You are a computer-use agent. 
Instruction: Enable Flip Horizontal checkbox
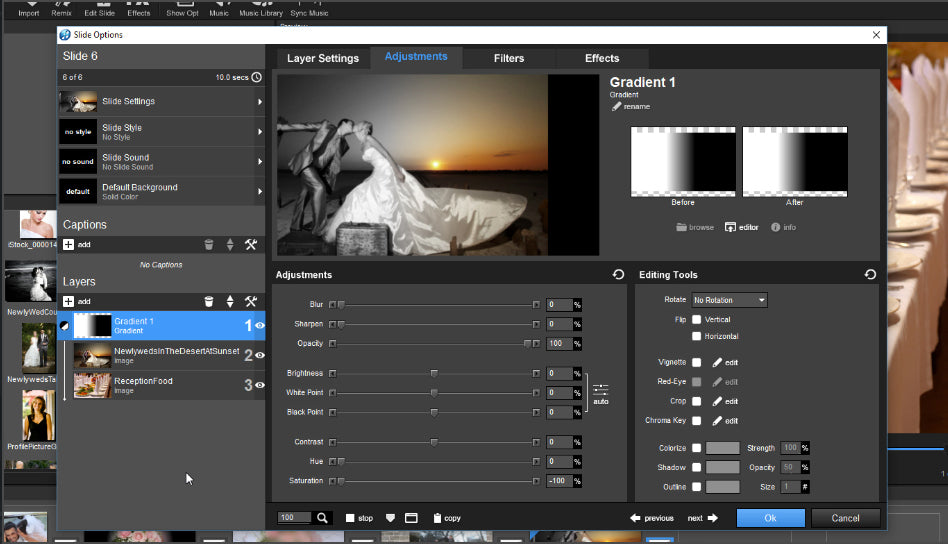click(x=696, y=336)
